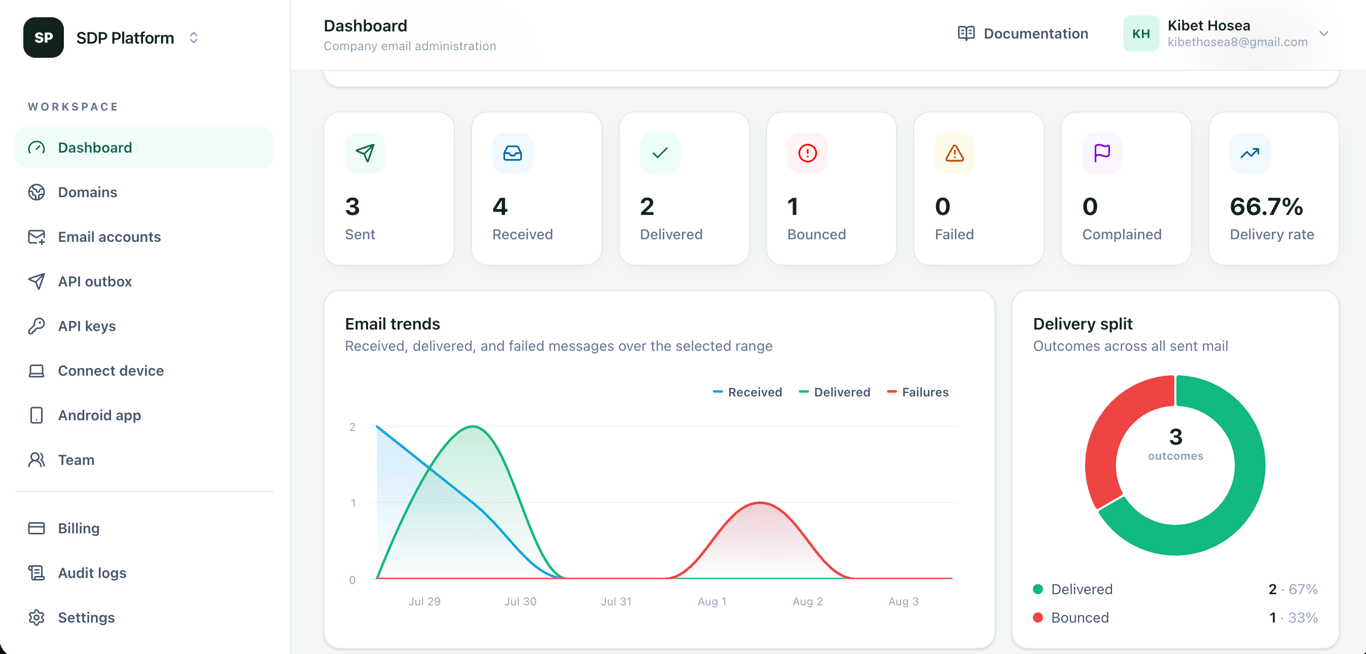Image resolution: width=1366 pixels, height=654 pixels.
Task: Click the Delivered checkmark icon
Action: pos(660,153)
